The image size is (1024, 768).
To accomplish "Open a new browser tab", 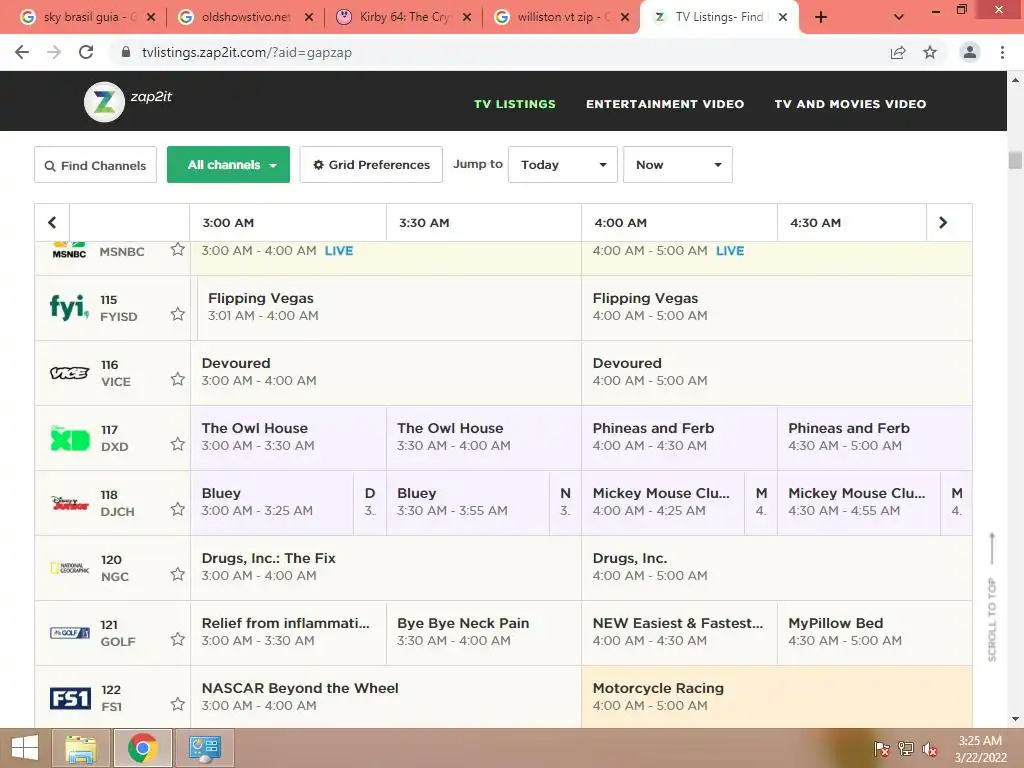I will [821, 17].
